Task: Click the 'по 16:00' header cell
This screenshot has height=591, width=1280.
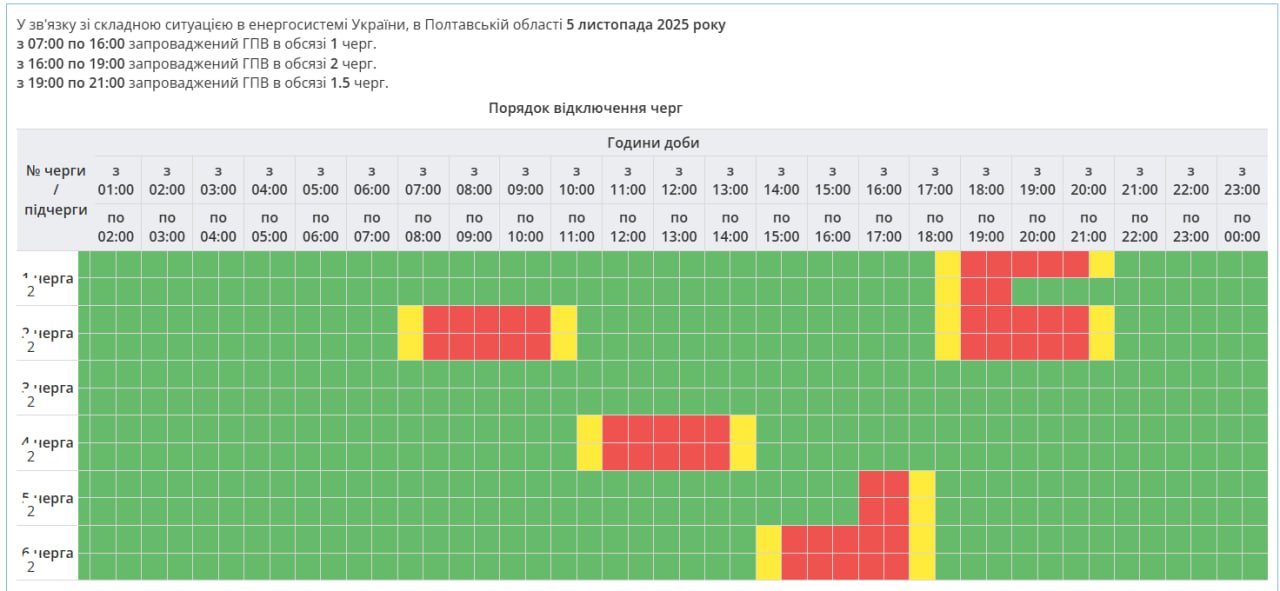Action: pos(832,227)
